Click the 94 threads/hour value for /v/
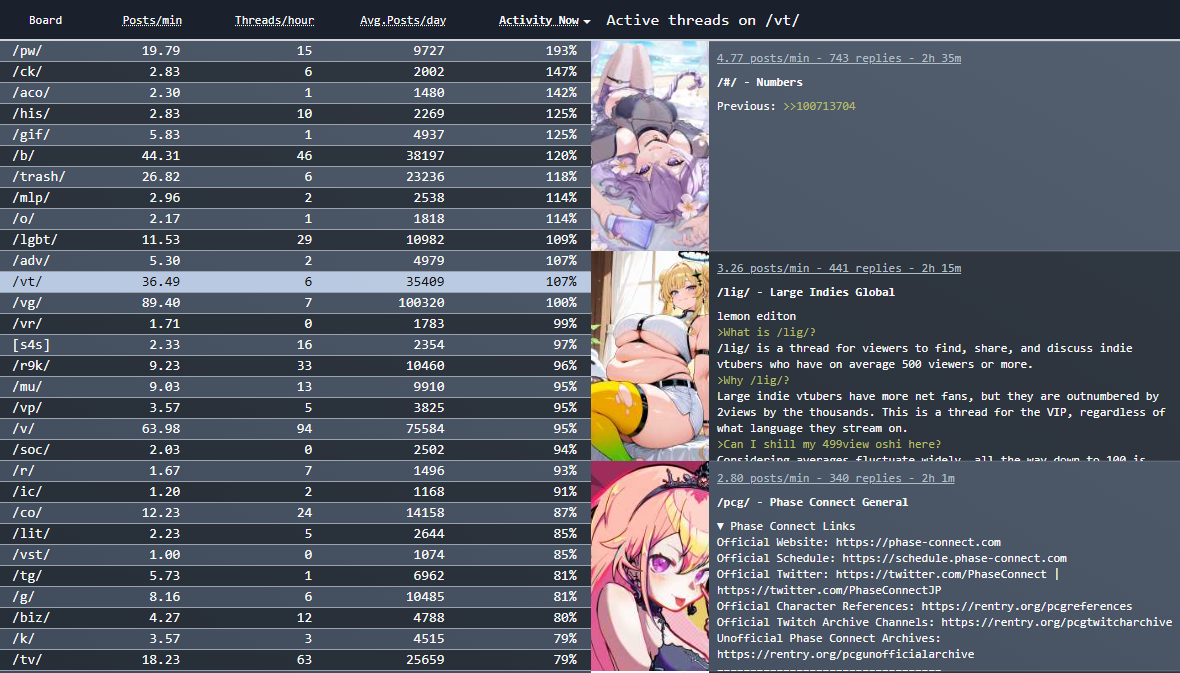 [x=304, y=429]
